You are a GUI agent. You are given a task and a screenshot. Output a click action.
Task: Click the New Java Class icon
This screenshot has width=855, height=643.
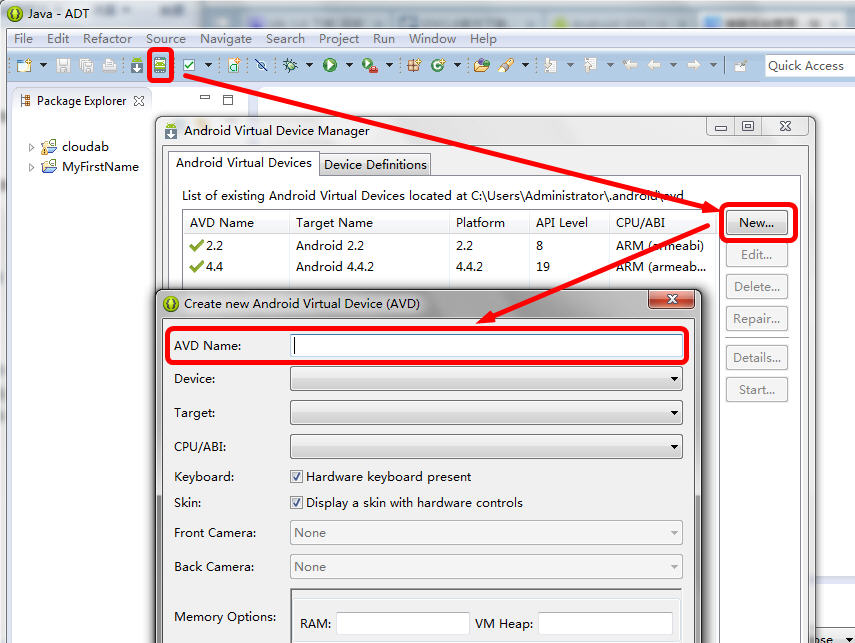pyautogui.click(x=438, y=65)
